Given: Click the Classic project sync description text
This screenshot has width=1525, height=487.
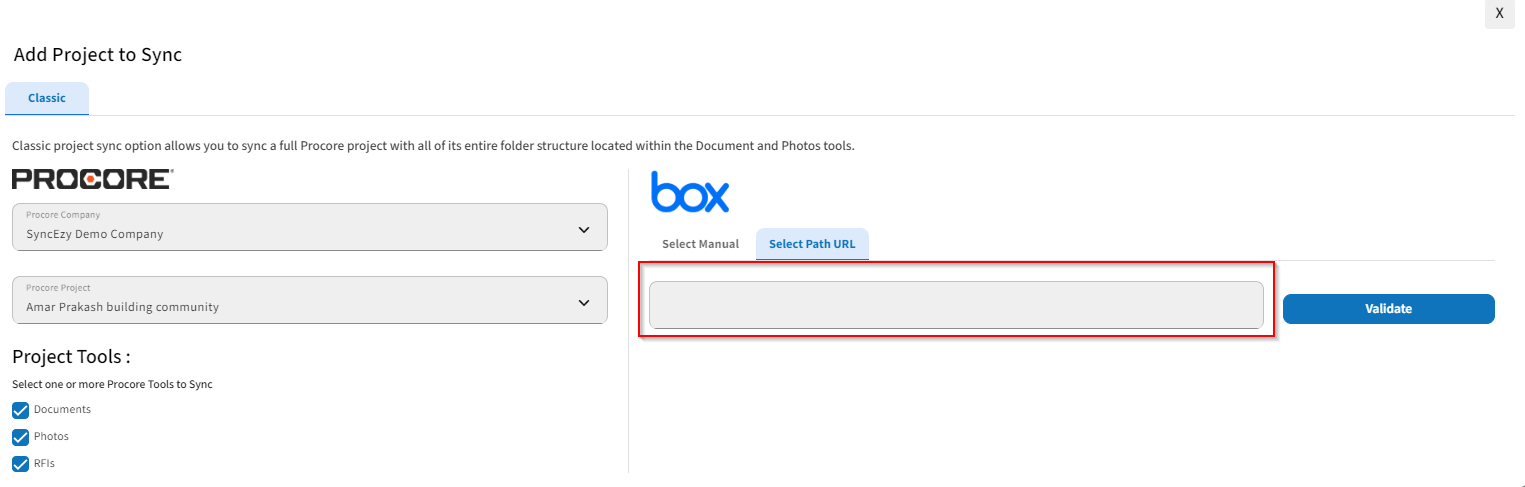Looking at the screenshot, I should pos(433,146).
